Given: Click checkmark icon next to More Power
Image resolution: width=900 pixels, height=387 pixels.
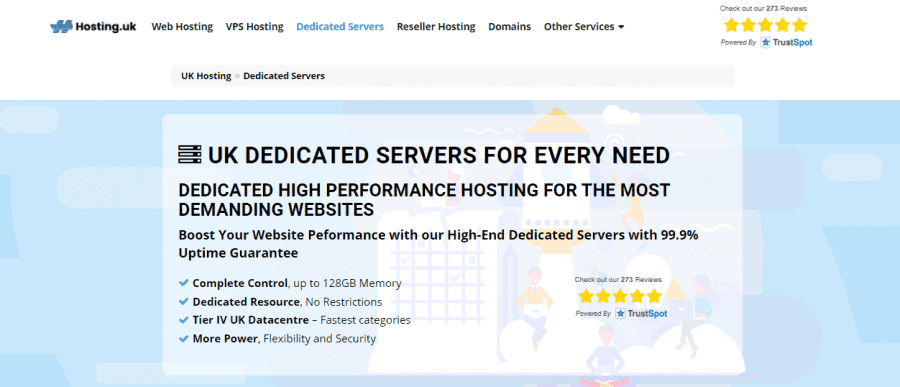Looking at the screenshot, I should [184, 338].
